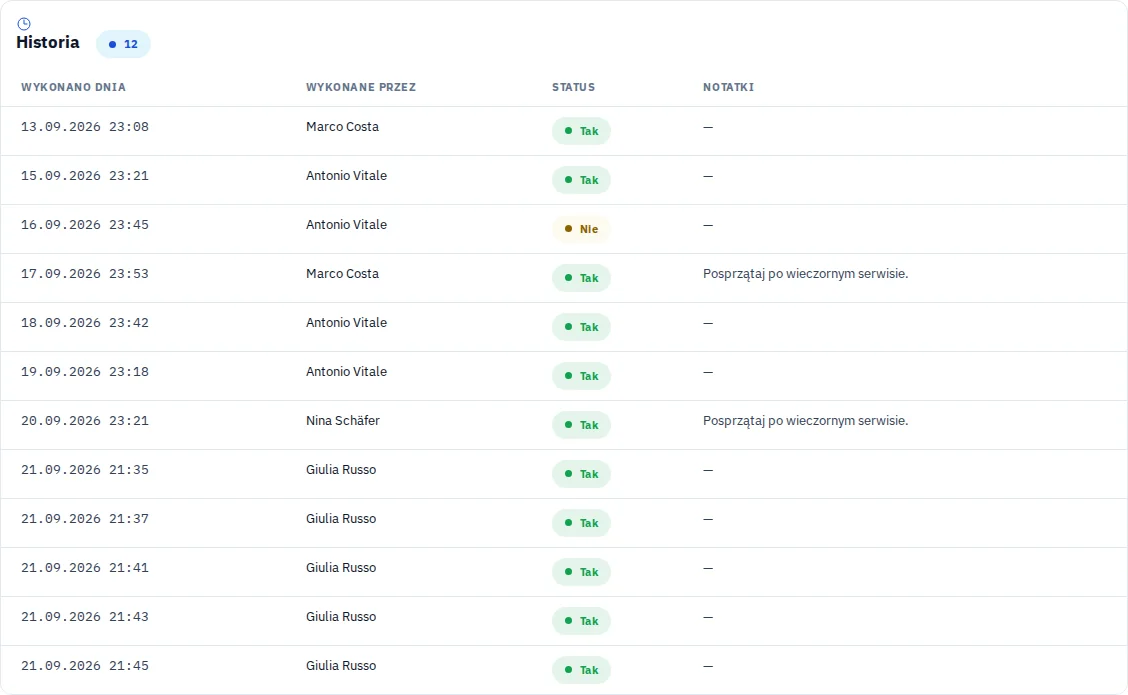Select the timestamp 20.09.2026 23:21

point(85,420)
